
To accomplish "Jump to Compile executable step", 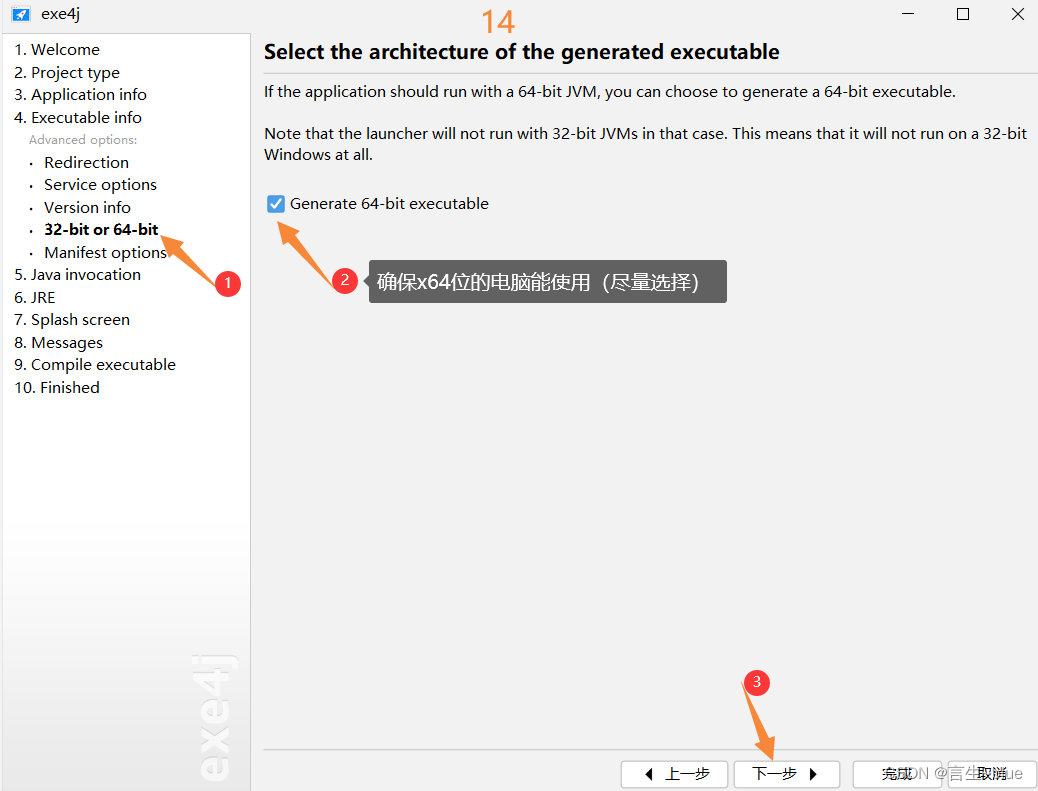I will click(95, 365).
